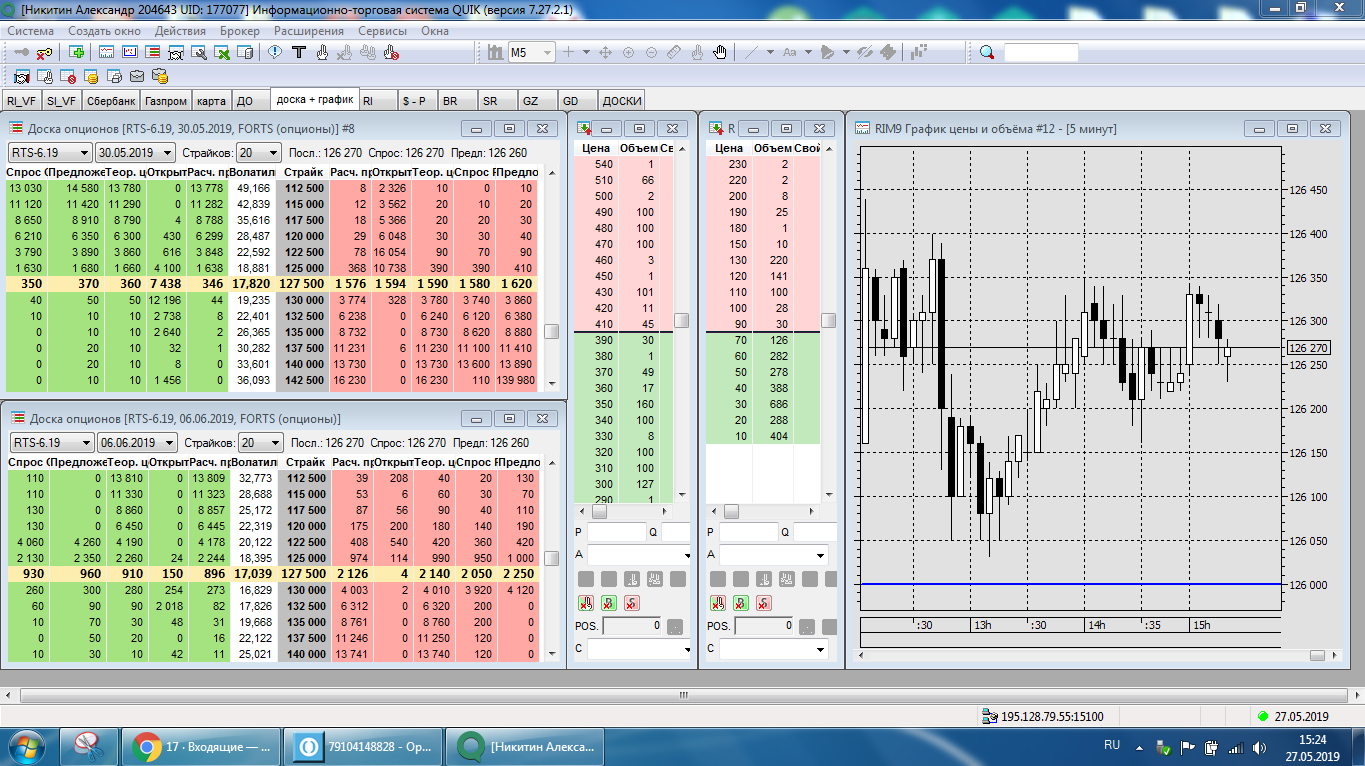Click the bar chart icon left of M5
The image size is (1365, 766).
pos(495,52)
